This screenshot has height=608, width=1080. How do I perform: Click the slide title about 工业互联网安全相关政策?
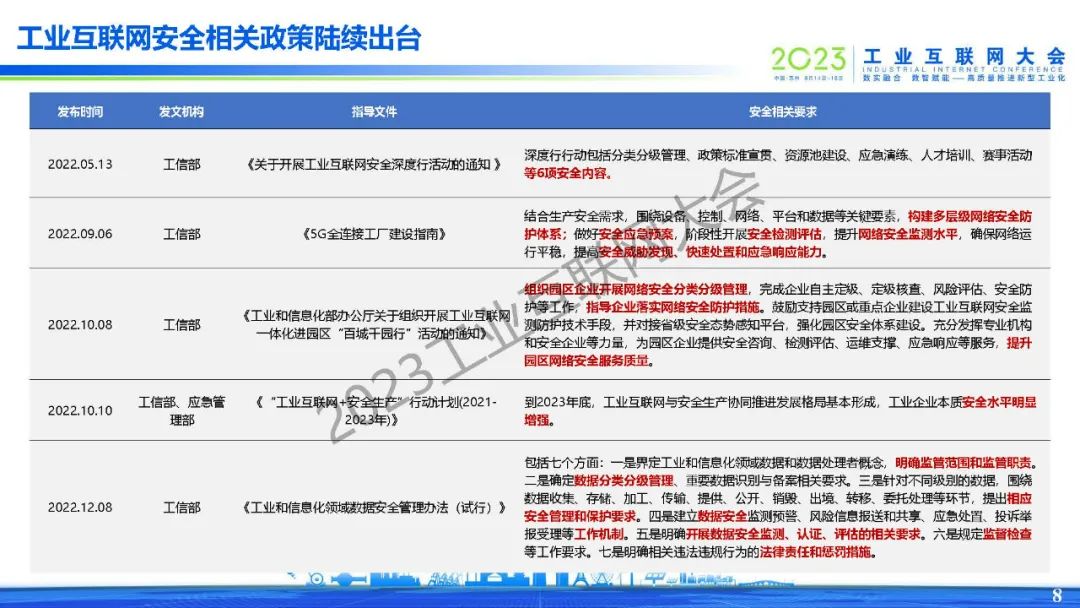(219, 38)
